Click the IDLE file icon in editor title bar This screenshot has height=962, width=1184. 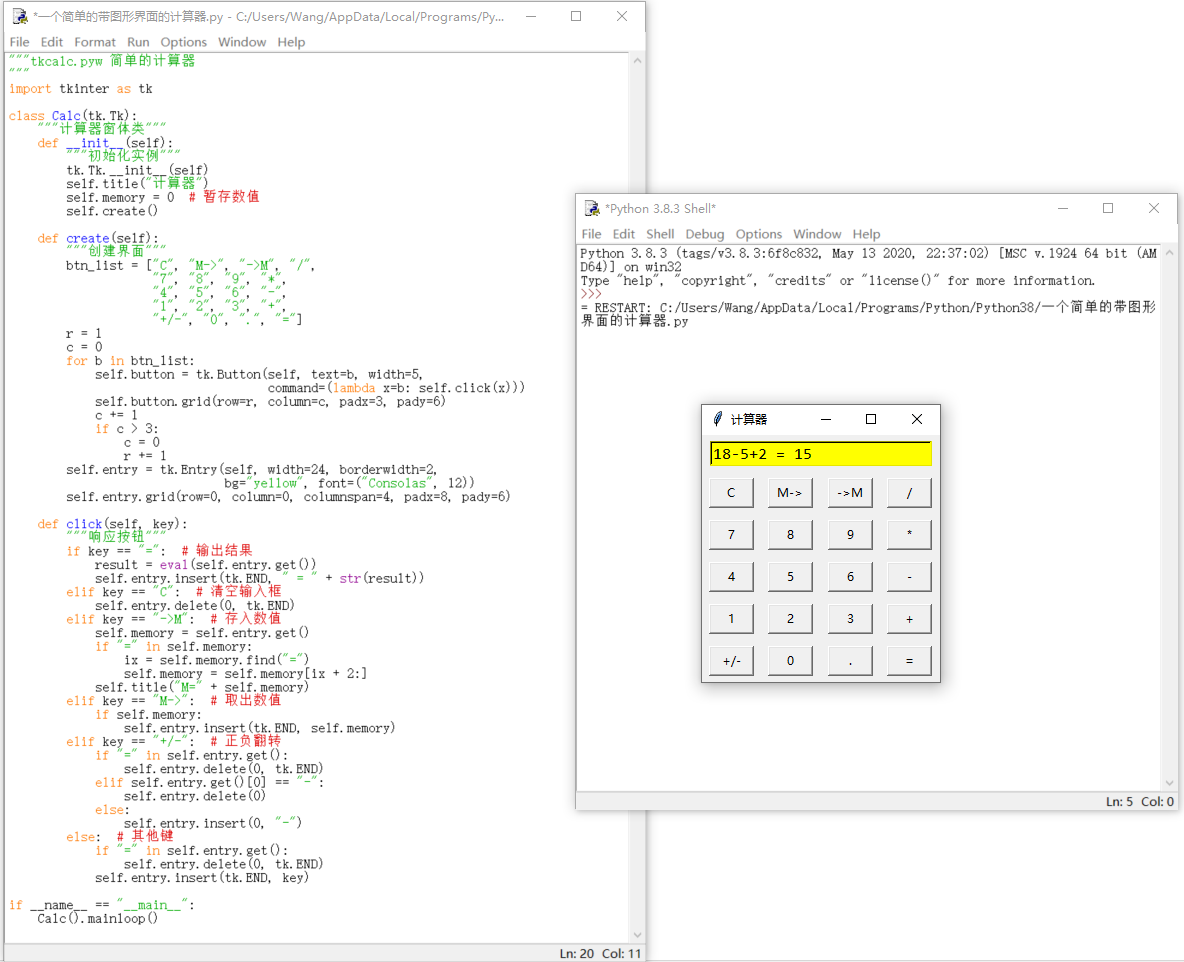pos(20,17)
